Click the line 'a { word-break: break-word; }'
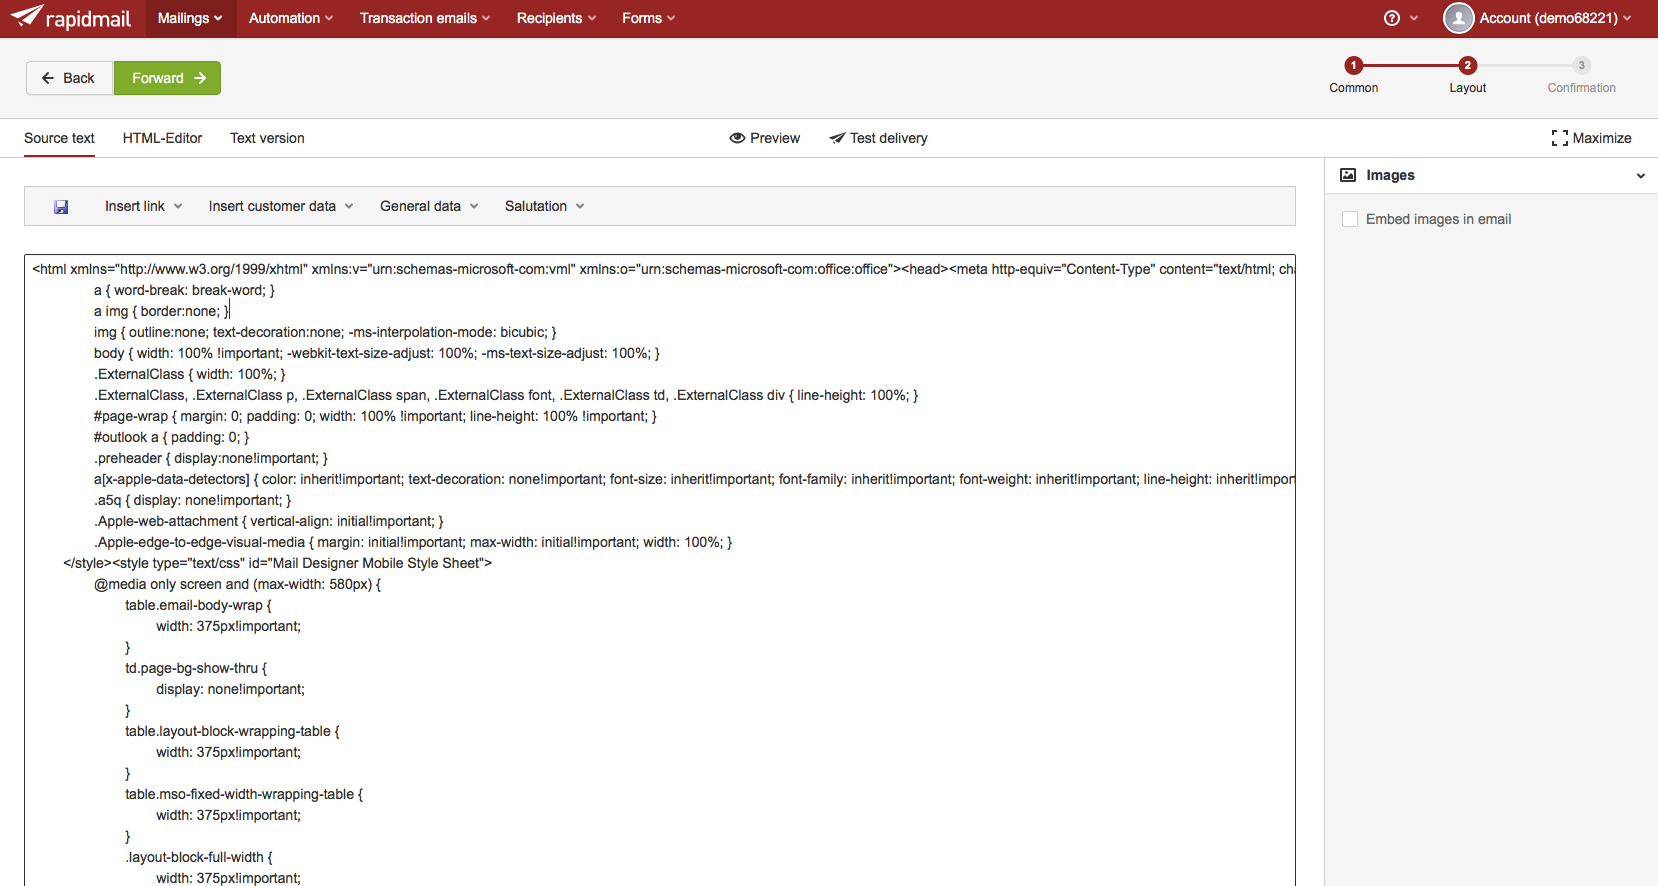 pyautogui.click(x=184, y=290)
